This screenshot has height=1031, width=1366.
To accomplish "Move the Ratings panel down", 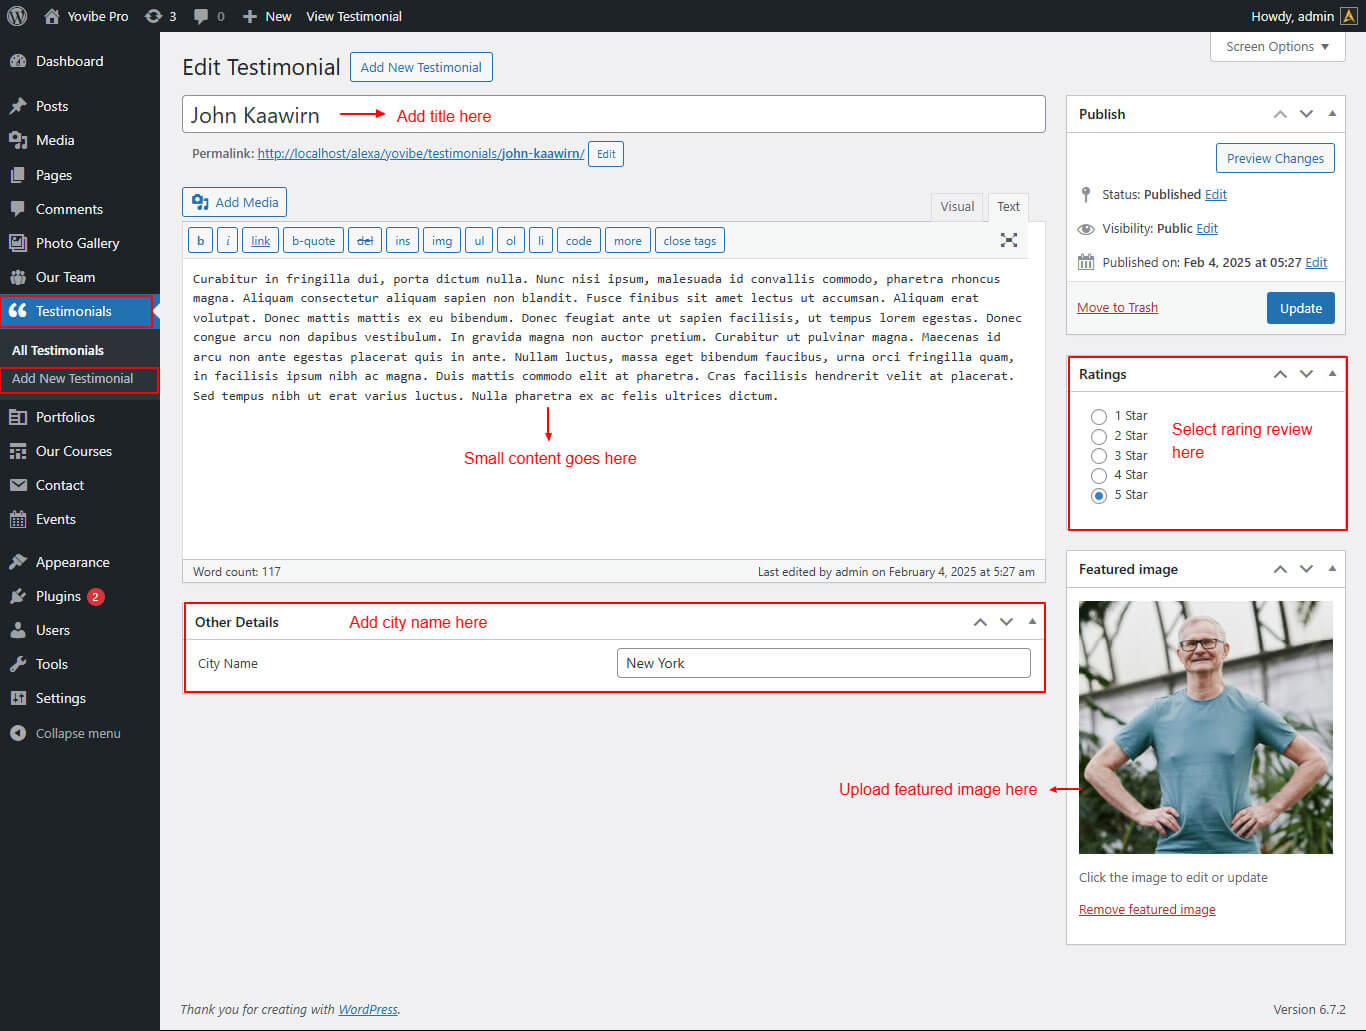I will (1306, 374).
